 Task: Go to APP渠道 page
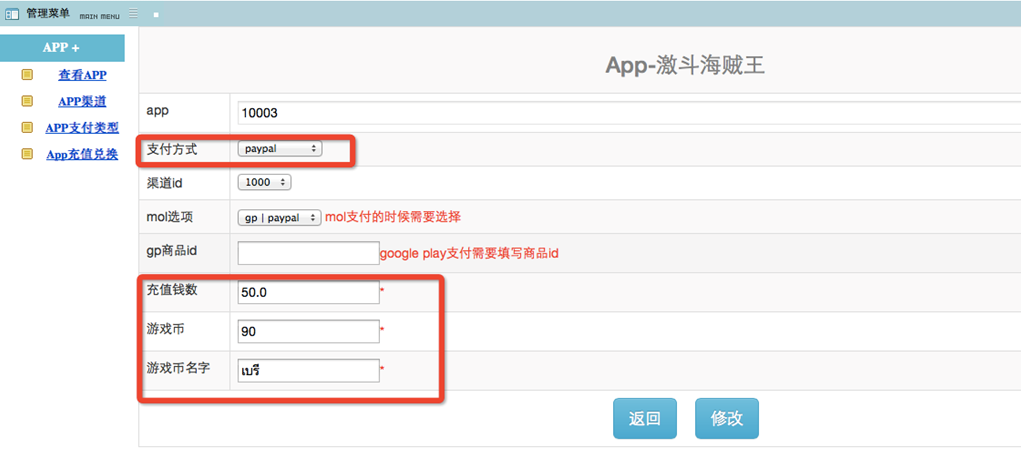click(x=82, y=101)
